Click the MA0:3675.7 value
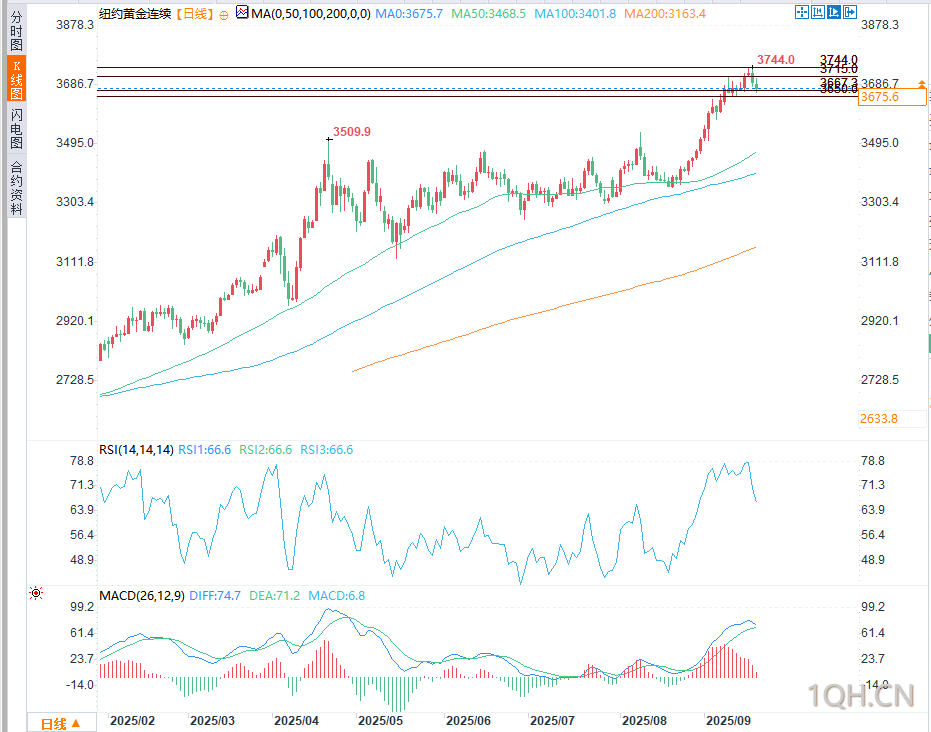Image resolution: width=931 pixels, height=732 pixels. 409,14
